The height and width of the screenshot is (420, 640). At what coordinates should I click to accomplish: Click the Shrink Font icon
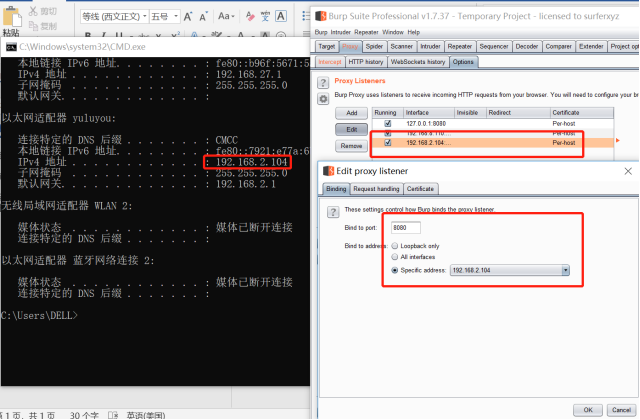tap(203, 17)
